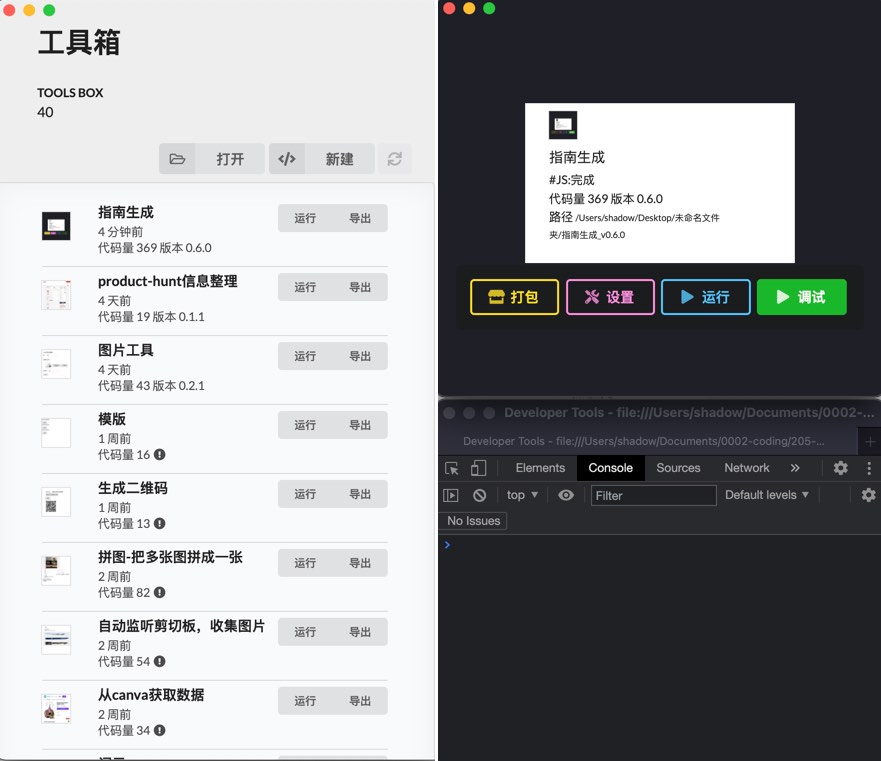Viewport: 881px width, 761px height.
Task: Select the inspect element tool in DevTools
Action: [452, 467]
